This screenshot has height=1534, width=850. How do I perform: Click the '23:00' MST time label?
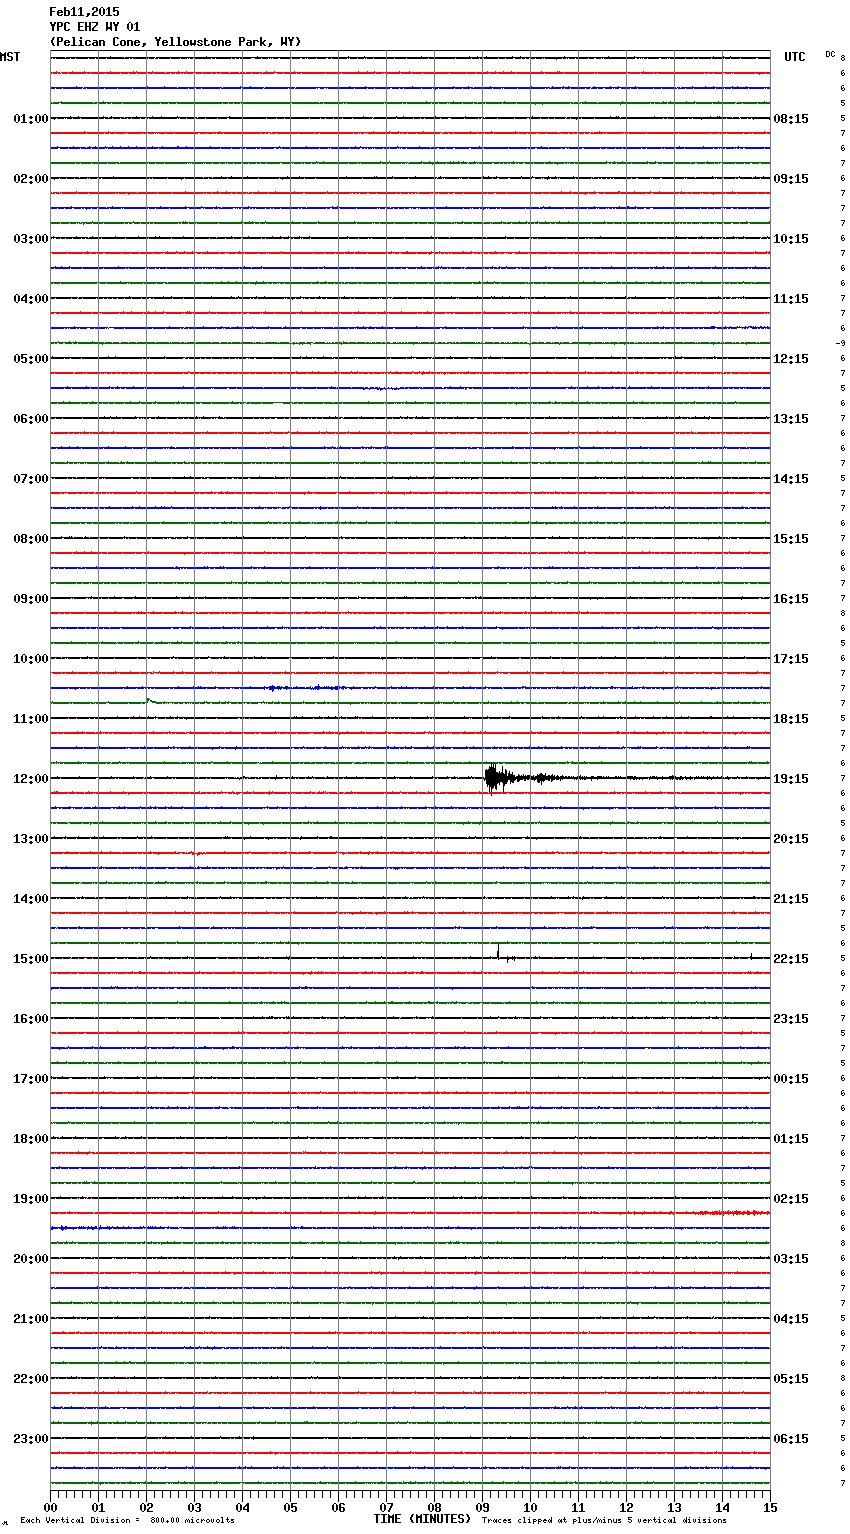(x=30, y=1439)
